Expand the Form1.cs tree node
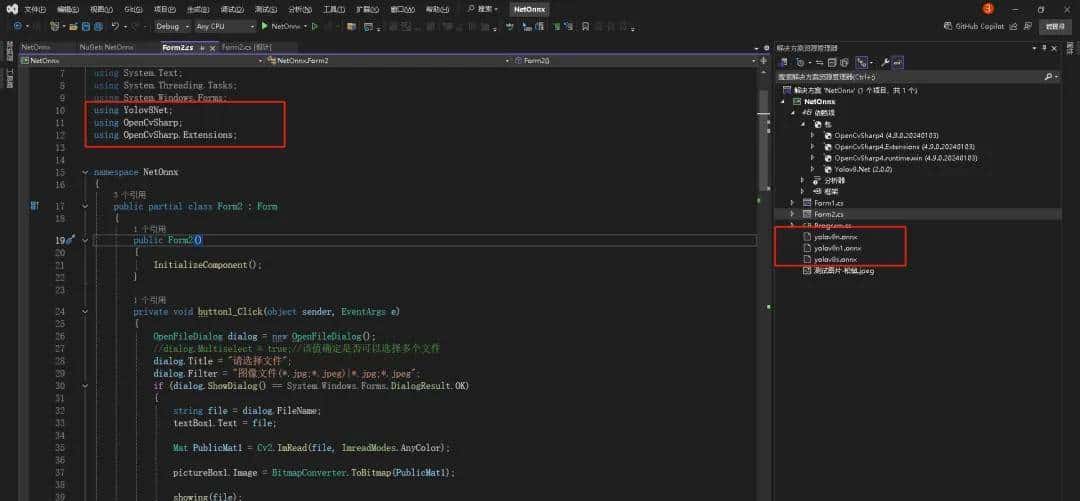Image resolution: width=1080 pixels, height=501 pixels. point(792,203)
